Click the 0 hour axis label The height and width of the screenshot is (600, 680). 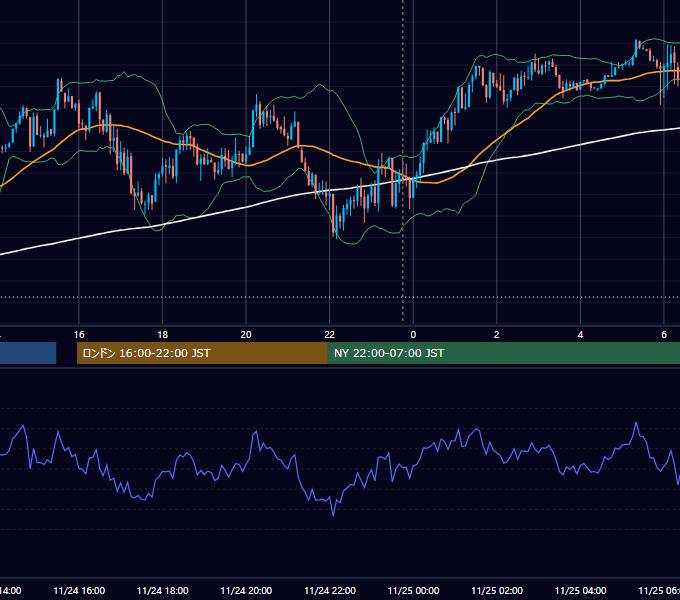(413, 334)
